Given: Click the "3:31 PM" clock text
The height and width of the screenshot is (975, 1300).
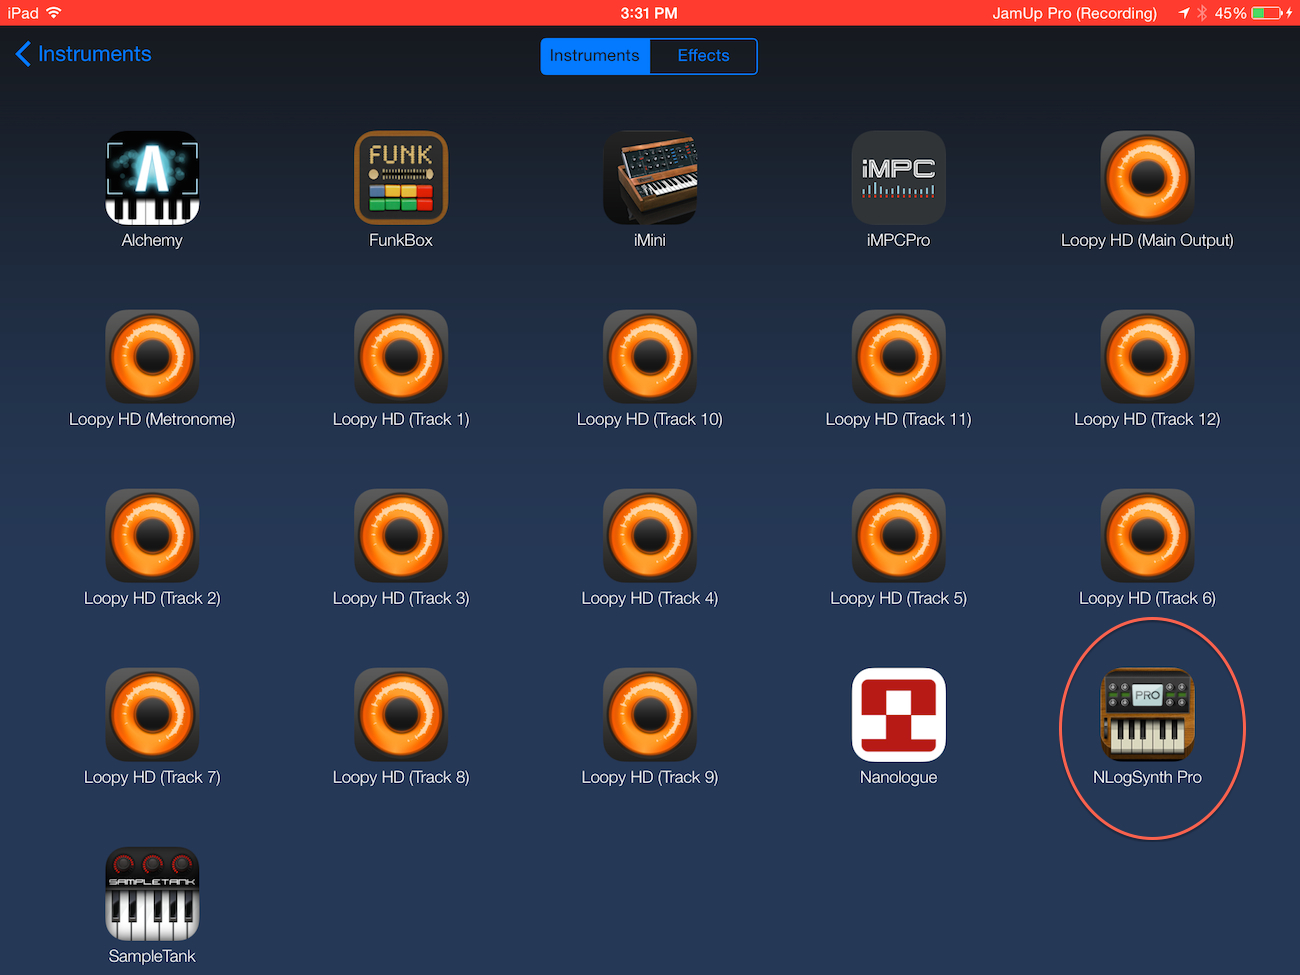Looking at the screenshot, I should [x=649, y=13].
